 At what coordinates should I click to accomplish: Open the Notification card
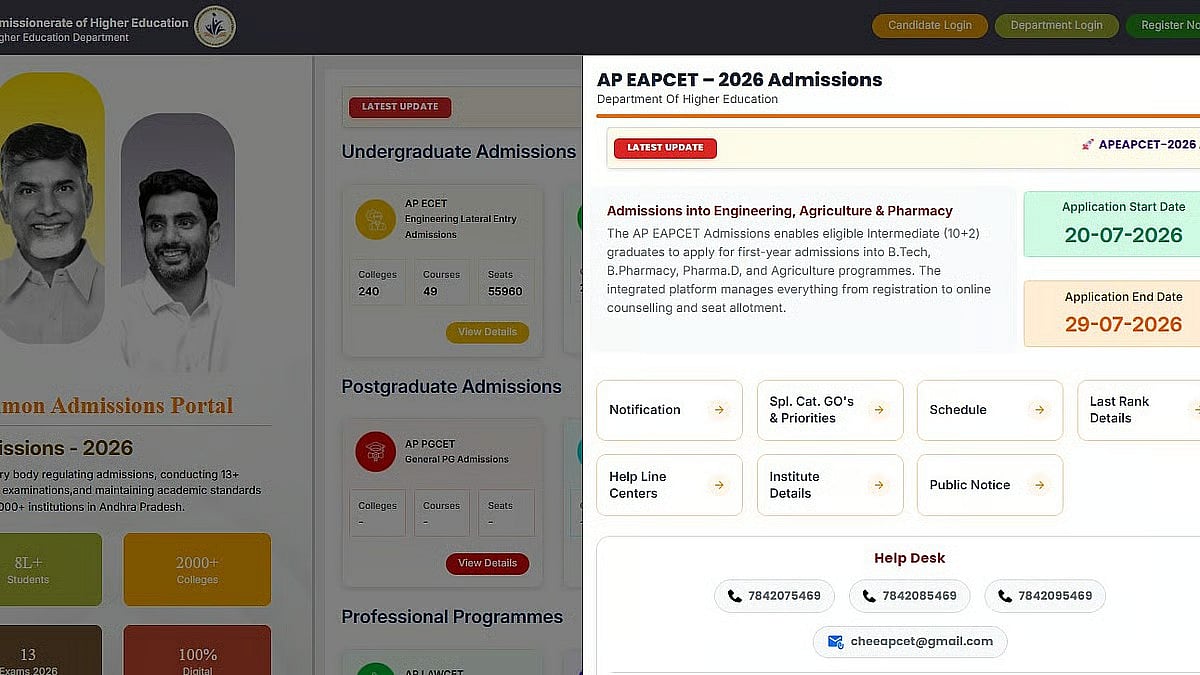pos(669,410)
